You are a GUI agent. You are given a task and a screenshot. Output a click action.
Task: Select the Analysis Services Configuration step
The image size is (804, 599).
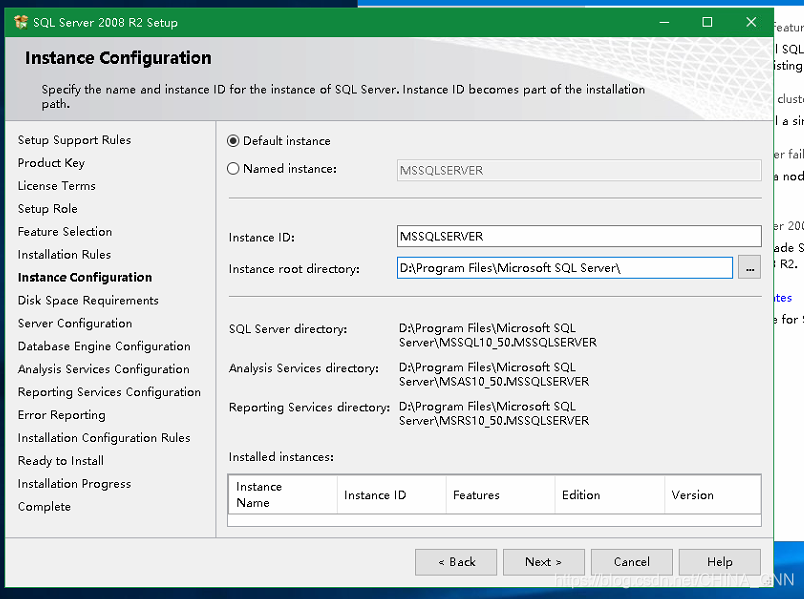click(104, 369)
